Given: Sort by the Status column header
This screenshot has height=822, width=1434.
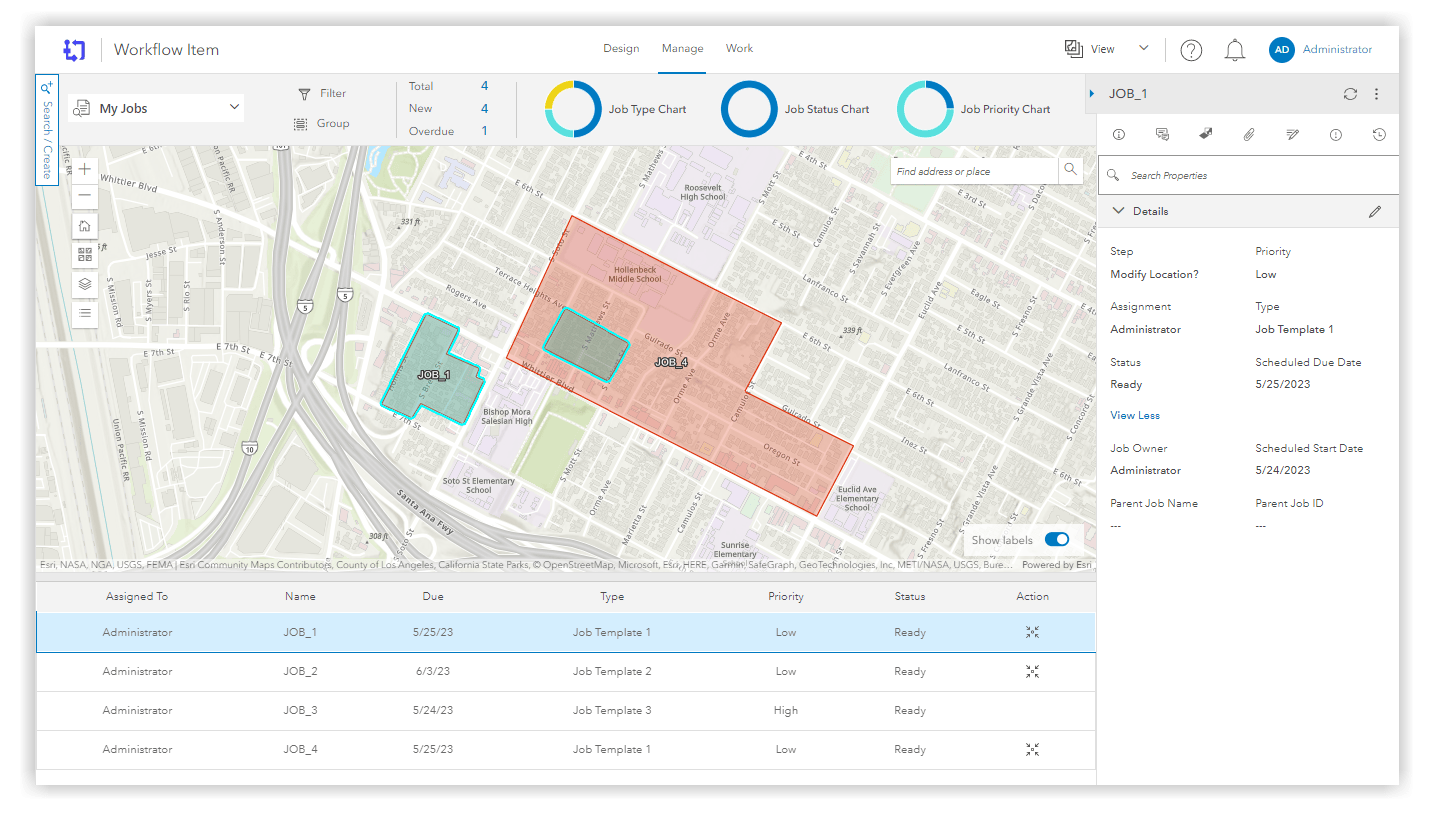Looking at the screenshot, I should point(910,597).
